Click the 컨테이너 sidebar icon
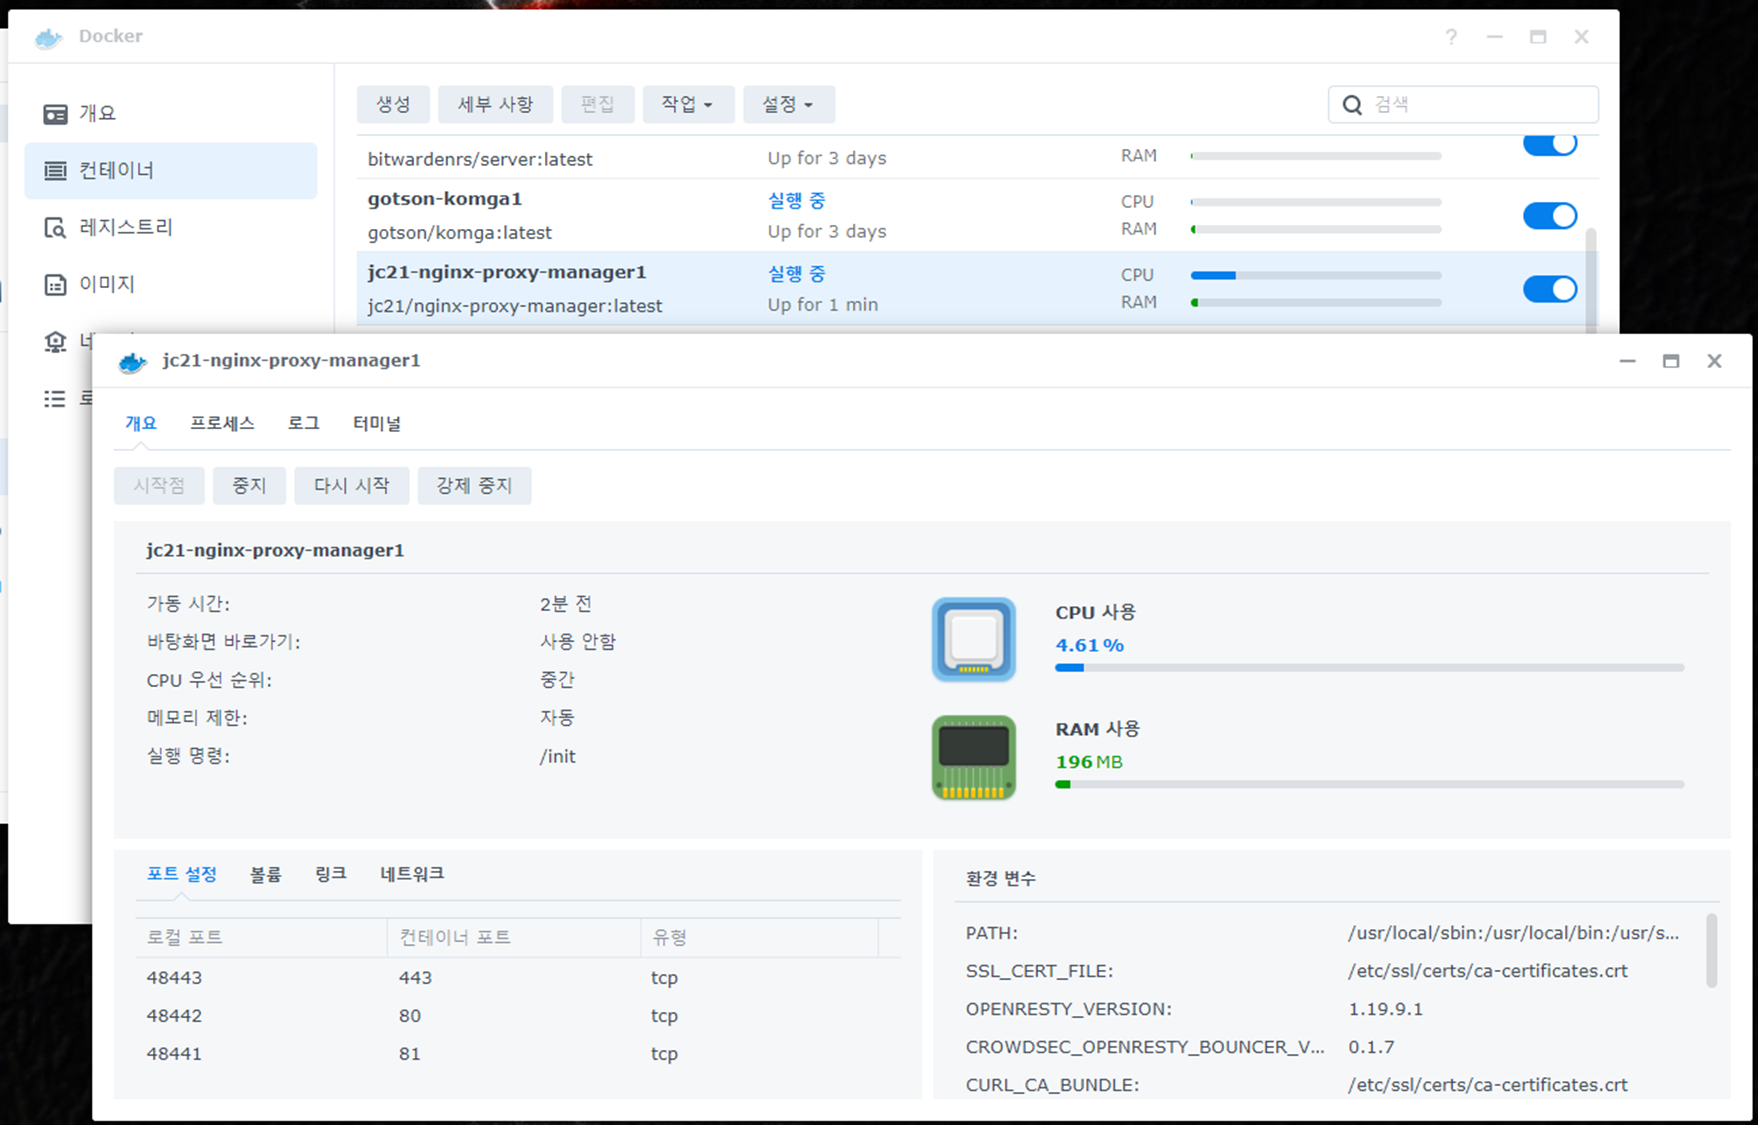The image size is (1758, 1125). [x=55, y=171]
